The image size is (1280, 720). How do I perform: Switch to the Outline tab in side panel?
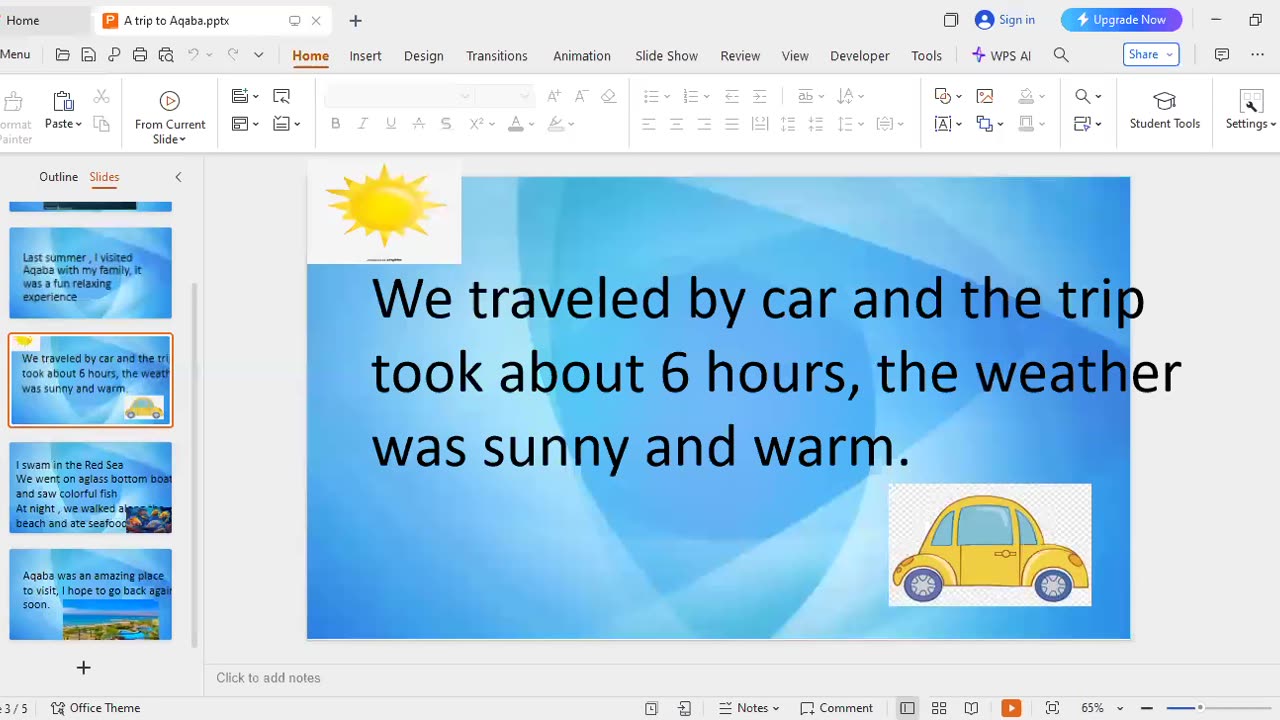click(58, 177)
